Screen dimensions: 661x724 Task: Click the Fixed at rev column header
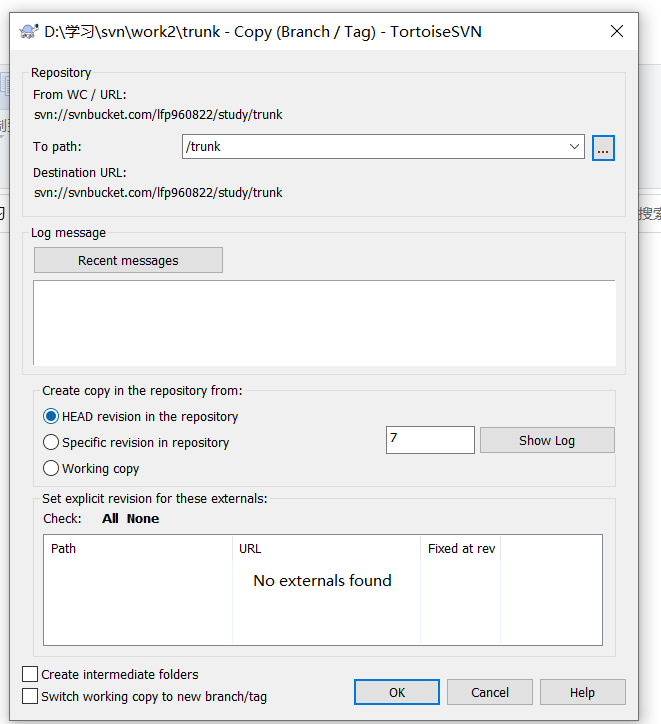461,549
